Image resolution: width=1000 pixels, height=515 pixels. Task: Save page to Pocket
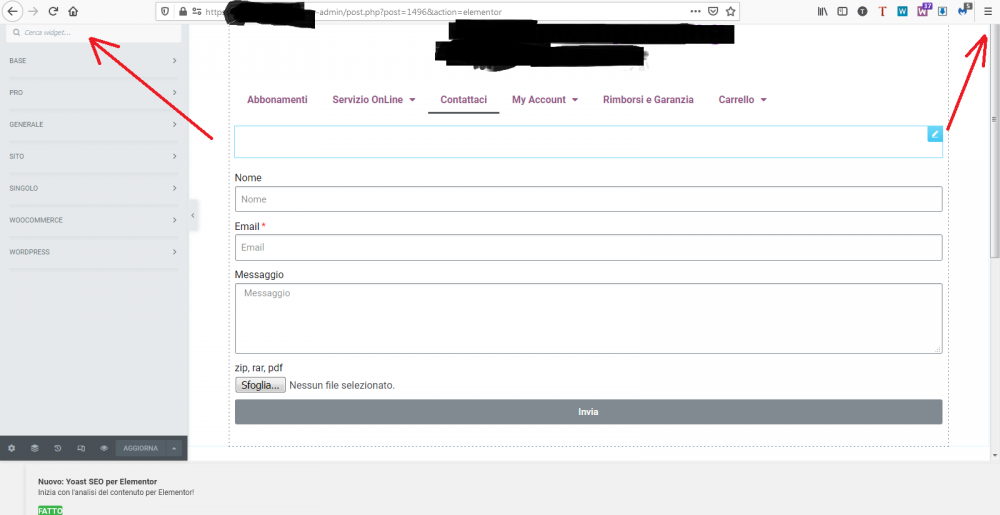[x=714, y=11]
